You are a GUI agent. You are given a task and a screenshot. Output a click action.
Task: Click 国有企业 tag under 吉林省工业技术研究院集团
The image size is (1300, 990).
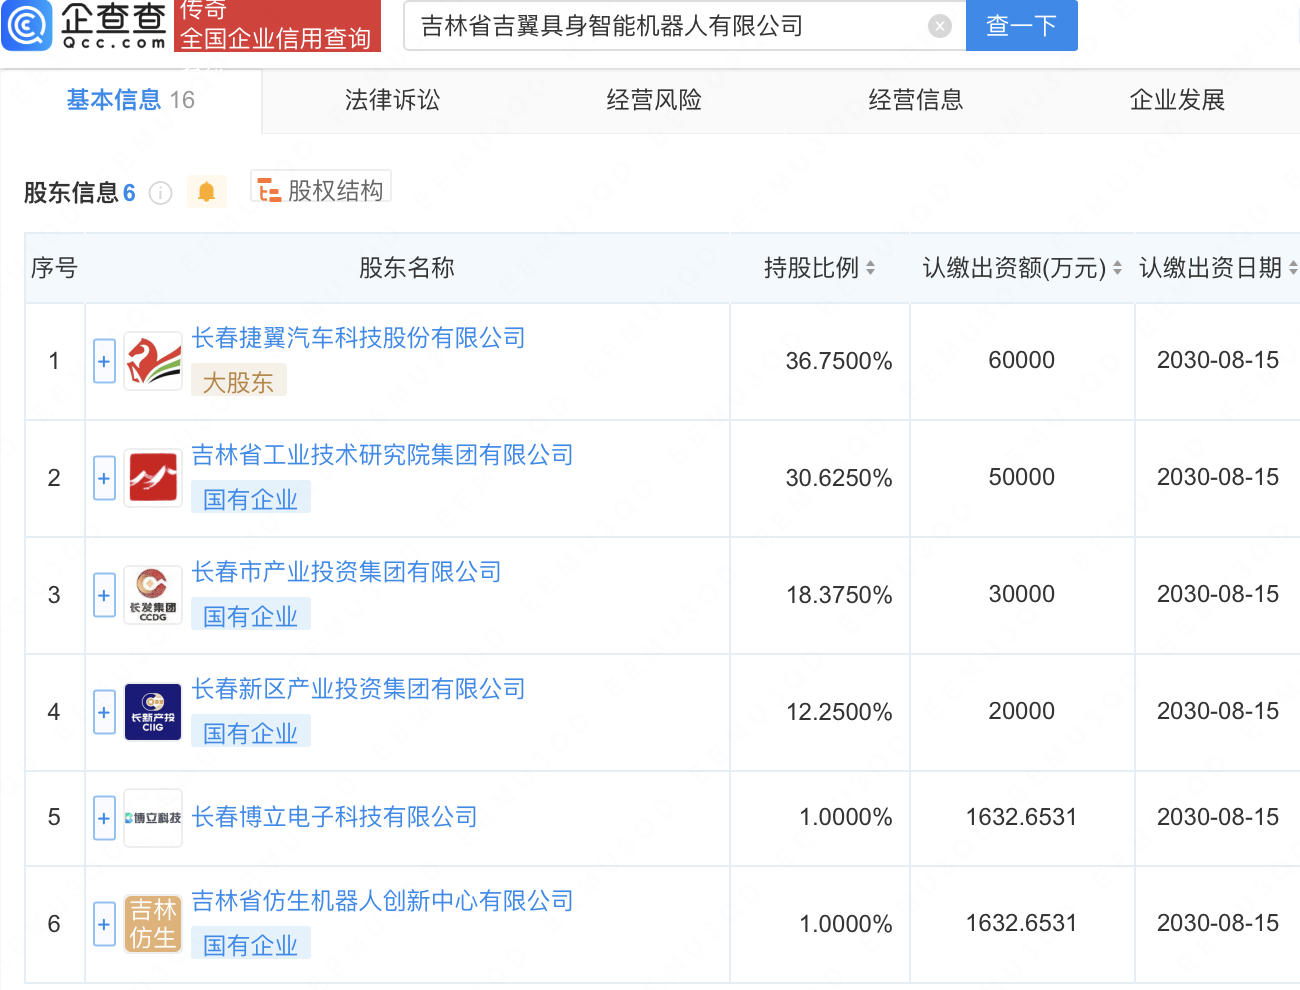(x=251, y=499)
